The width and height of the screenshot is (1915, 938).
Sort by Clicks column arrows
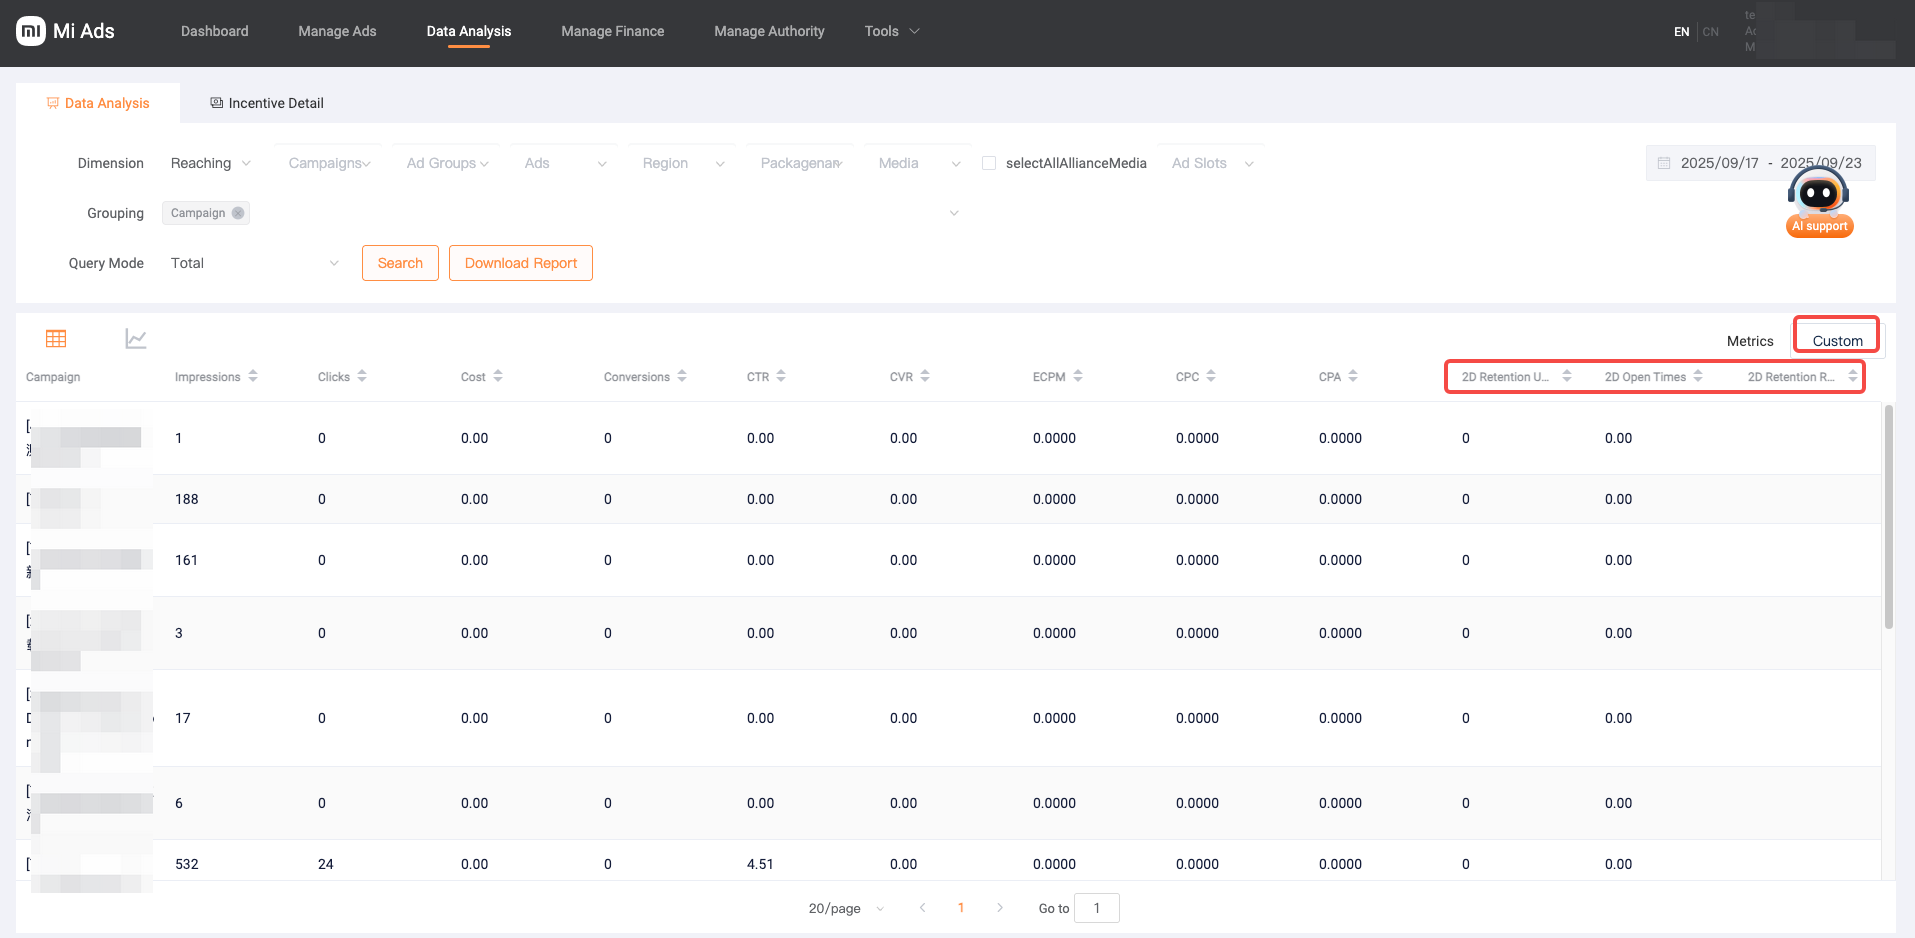[362, 376]
